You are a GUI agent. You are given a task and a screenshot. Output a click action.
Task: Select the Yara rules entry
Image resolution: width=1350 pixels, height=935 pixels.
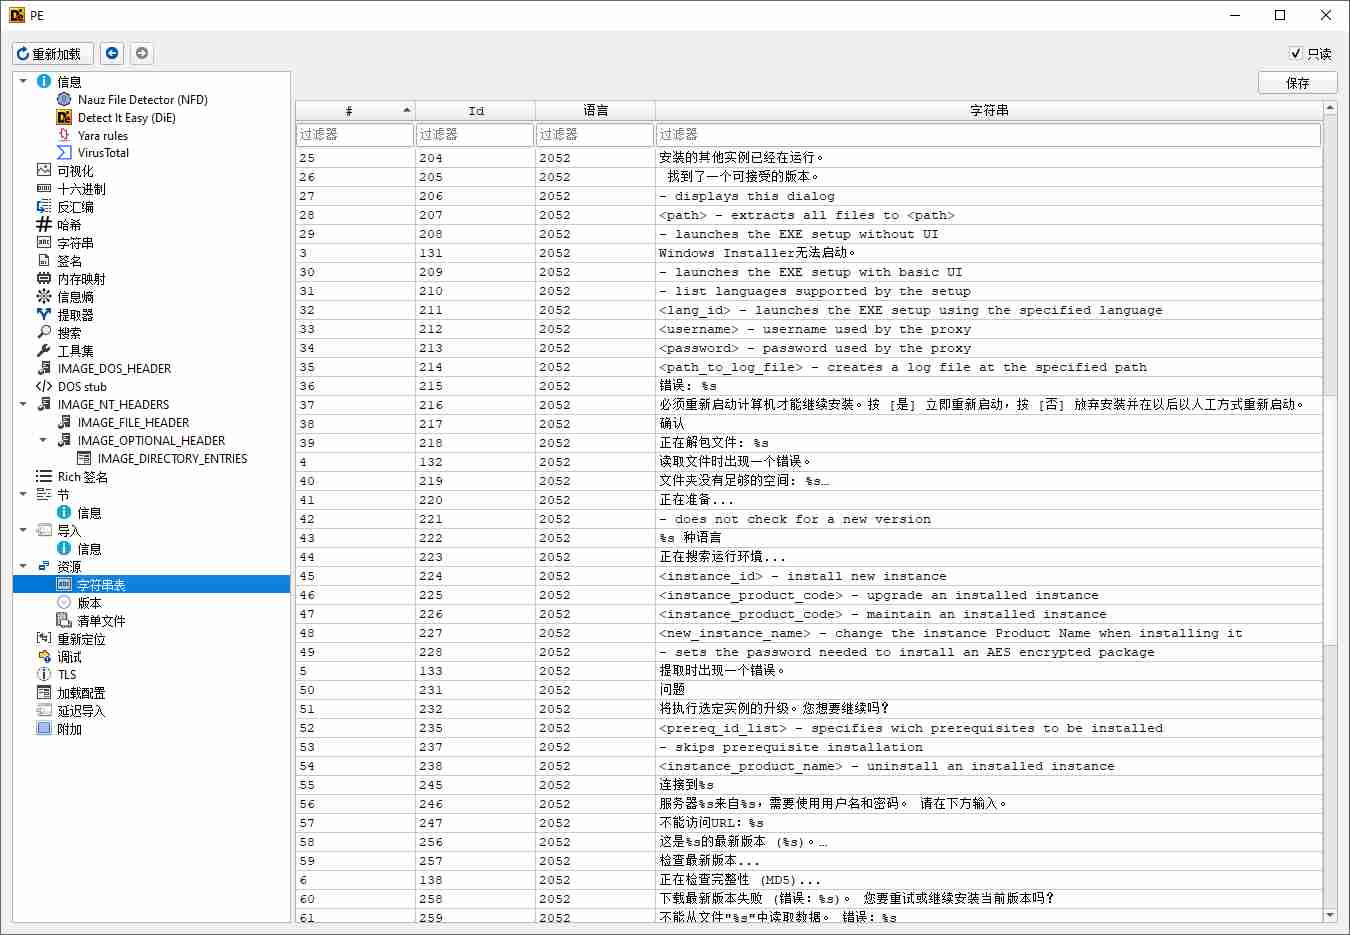tap(102, 136)
